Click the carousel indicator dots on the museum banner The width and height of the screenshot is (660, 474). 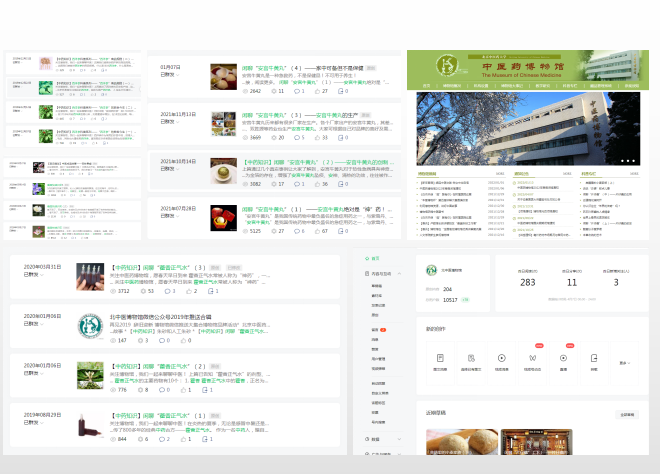coord(630,160)
